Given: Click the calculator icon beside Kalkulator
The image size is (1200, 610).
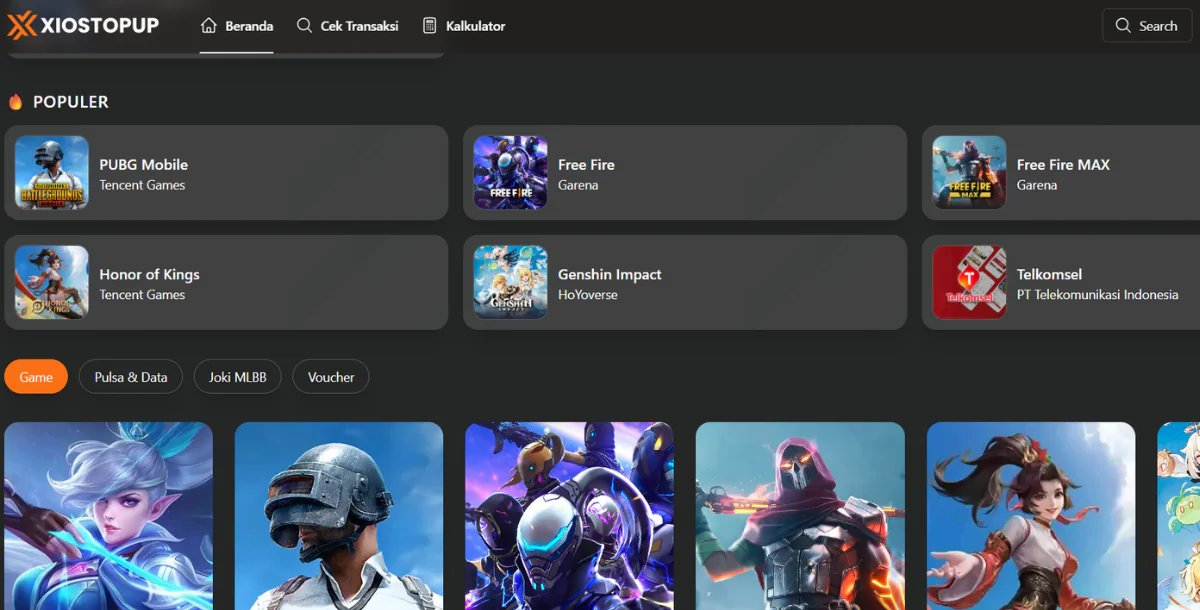Looking at the screenshot, I should pyautogui.click(x=430, y=26).
